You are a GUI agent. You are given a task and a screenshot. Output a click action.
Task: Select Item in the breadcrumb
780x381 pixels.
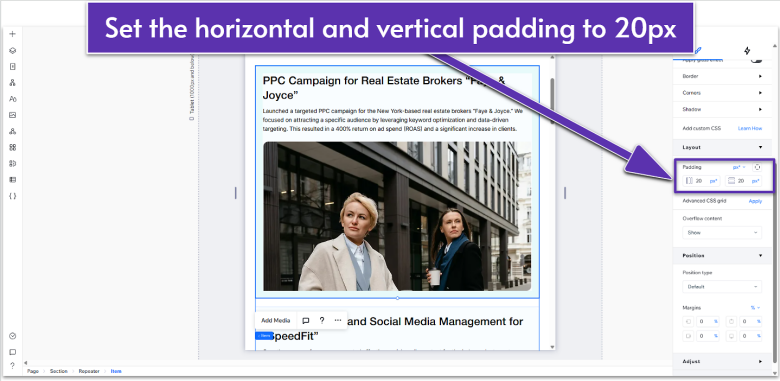(x=116, y=371)
